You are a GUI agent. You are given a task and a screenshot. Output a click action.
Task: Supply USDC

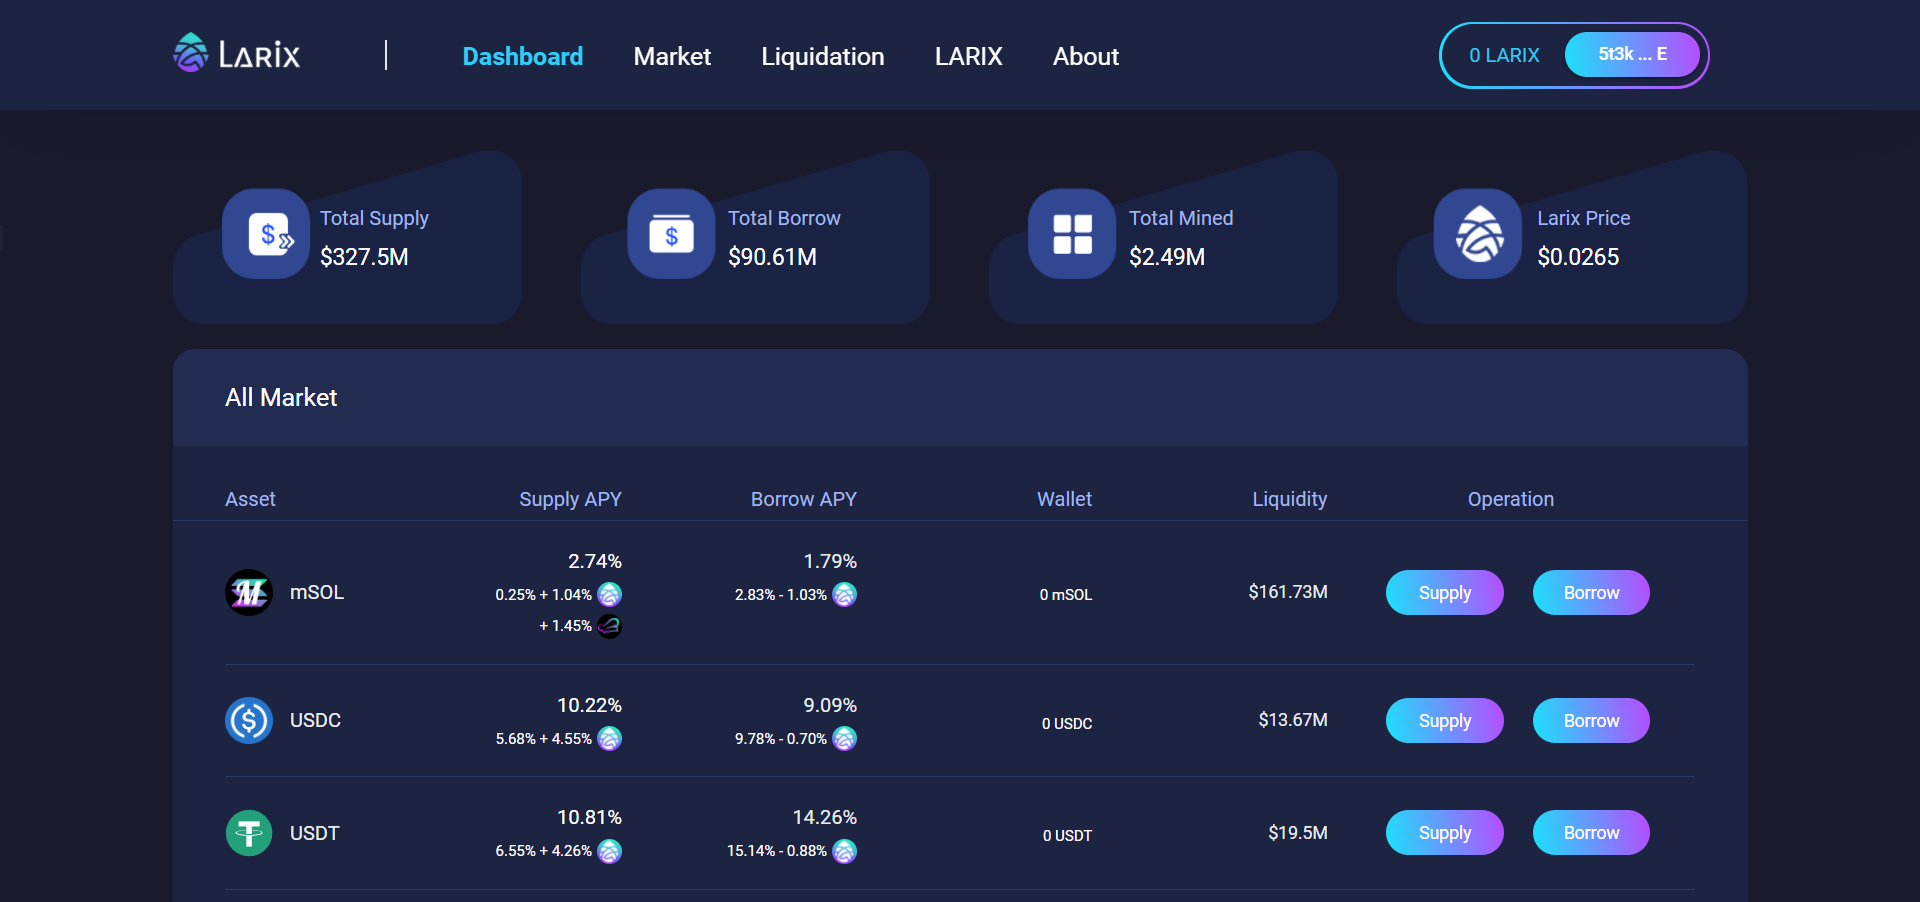click(1444, 720)
